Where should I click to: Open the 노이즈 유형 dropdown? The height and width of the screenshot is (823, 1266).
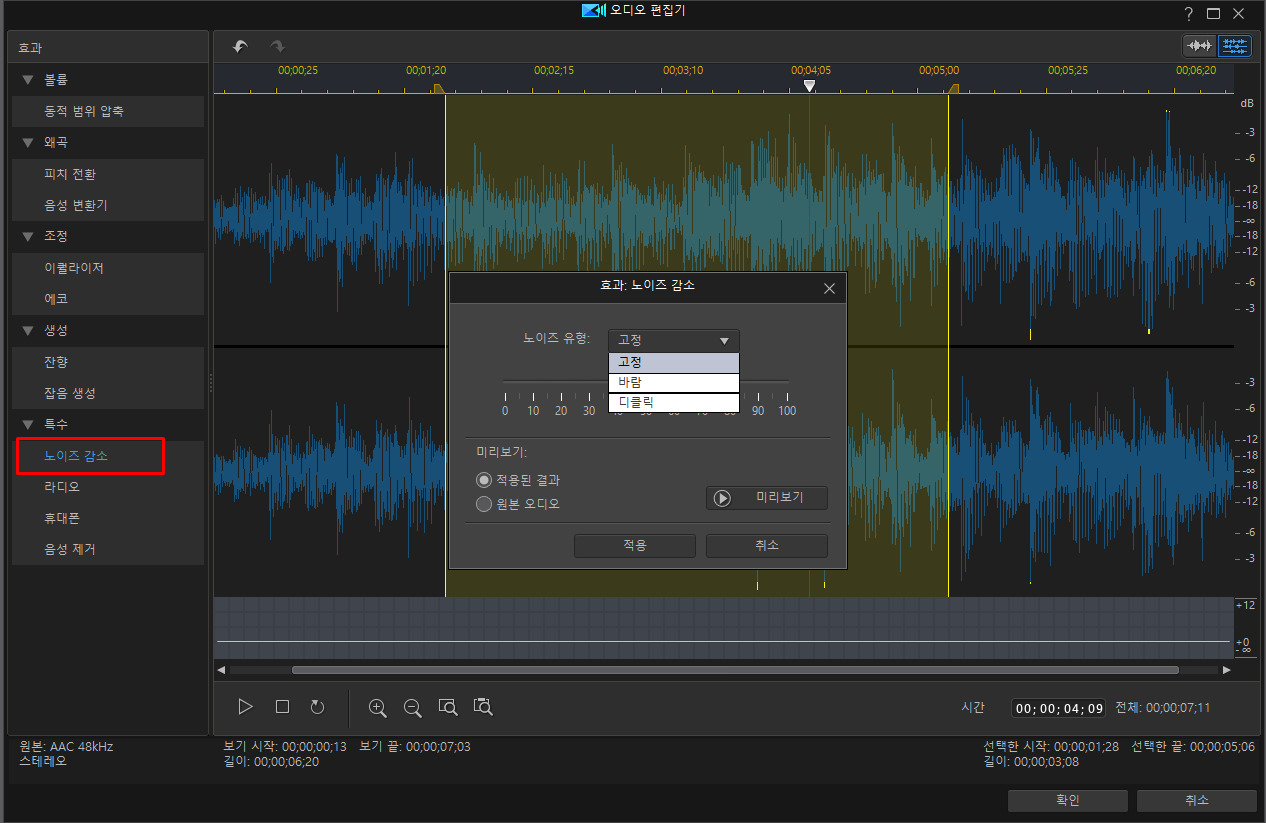tap(674, 340)
